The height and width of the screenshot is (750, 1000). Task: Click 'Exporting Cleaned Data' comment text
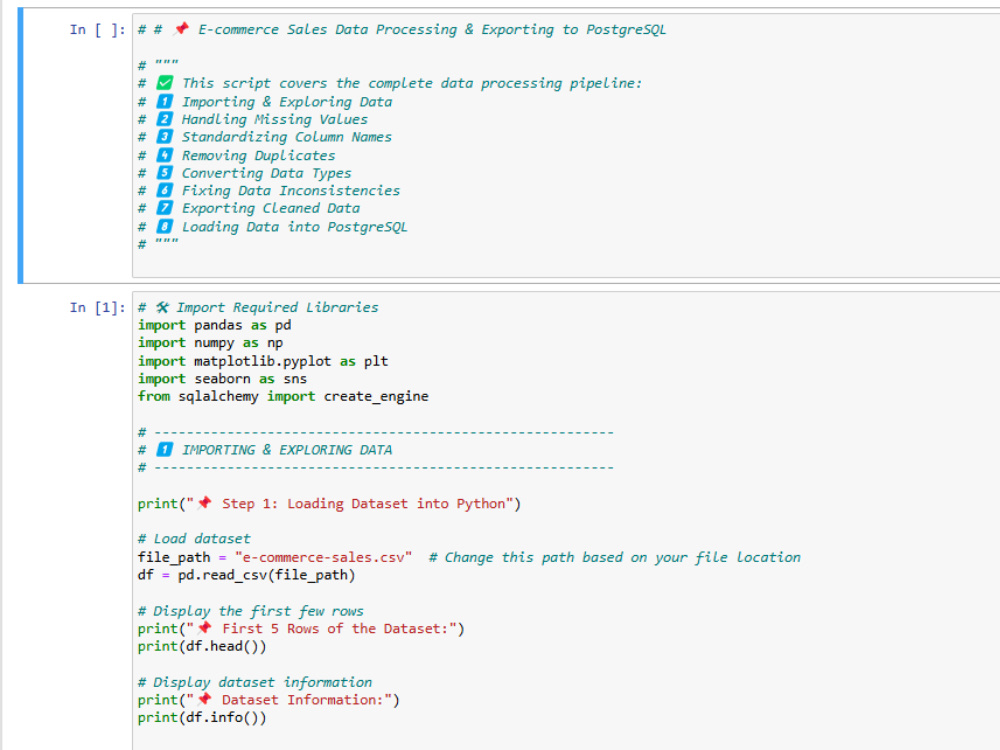(271, 209)
